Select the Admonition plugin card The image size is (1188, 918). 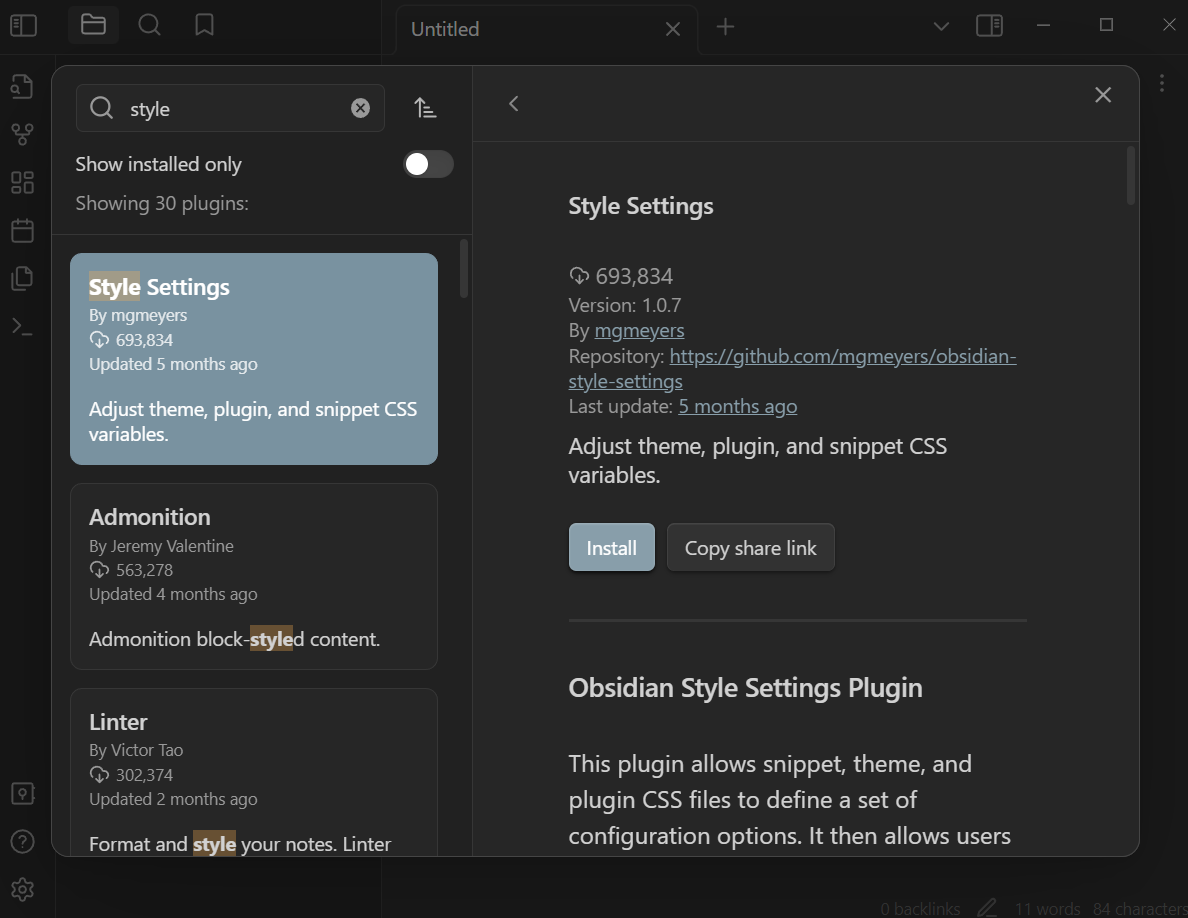(254, 576)
